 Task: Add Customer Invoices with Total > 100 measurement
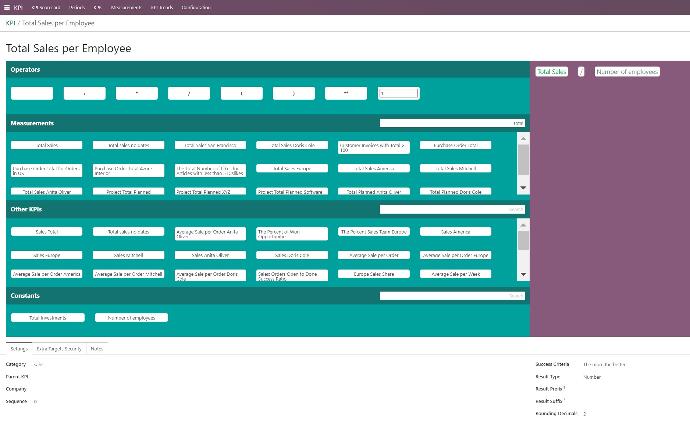(374, 147)
